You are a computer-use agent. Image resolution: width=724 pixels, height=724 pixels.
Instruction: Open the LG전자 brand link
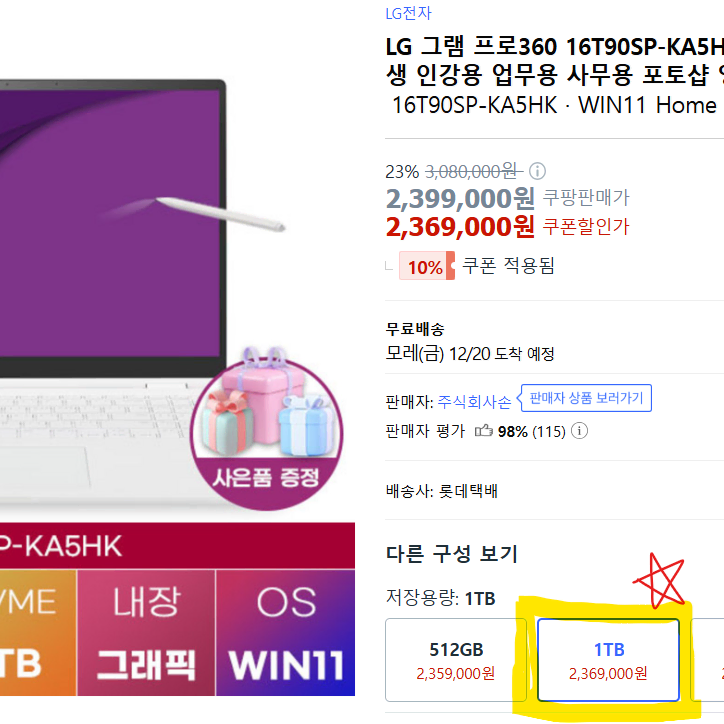point(408,13)
